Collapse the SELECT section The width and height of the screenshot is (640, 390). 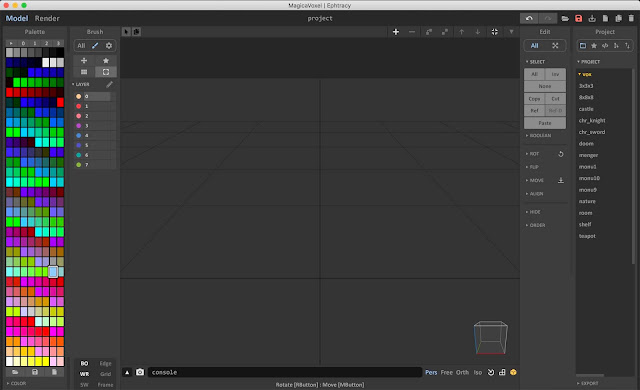[x=536, y=62]
